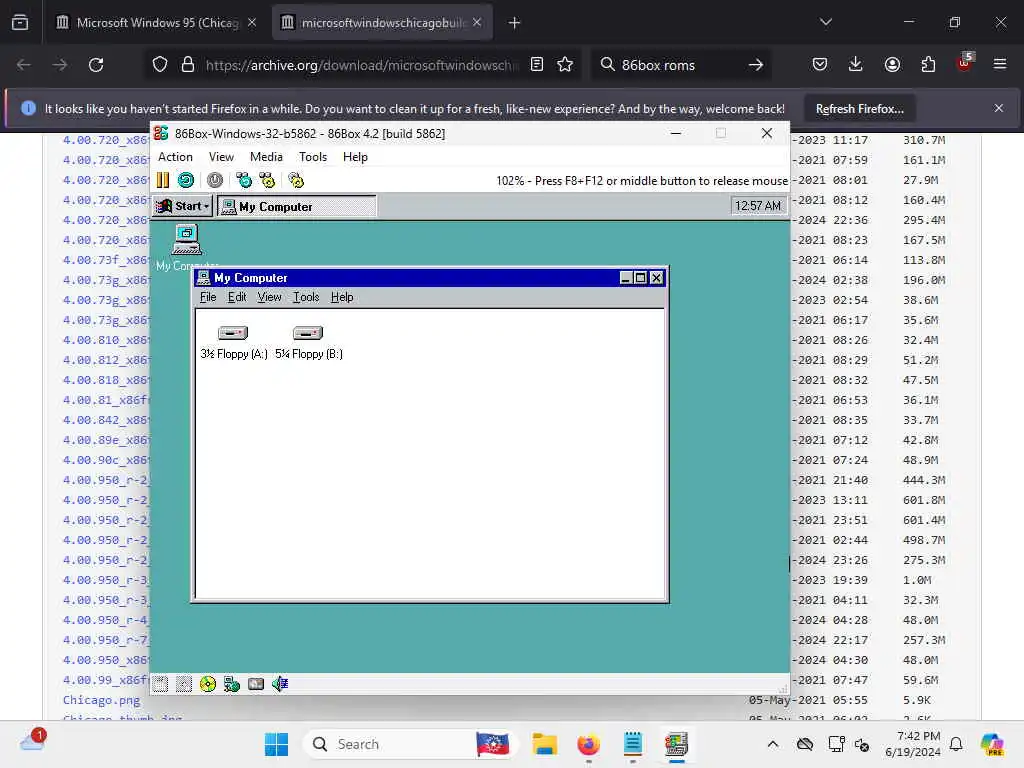The image size is (1024, 768).
Task: Bookmark this page with the star icon
Action: click(x=565, y=65)
